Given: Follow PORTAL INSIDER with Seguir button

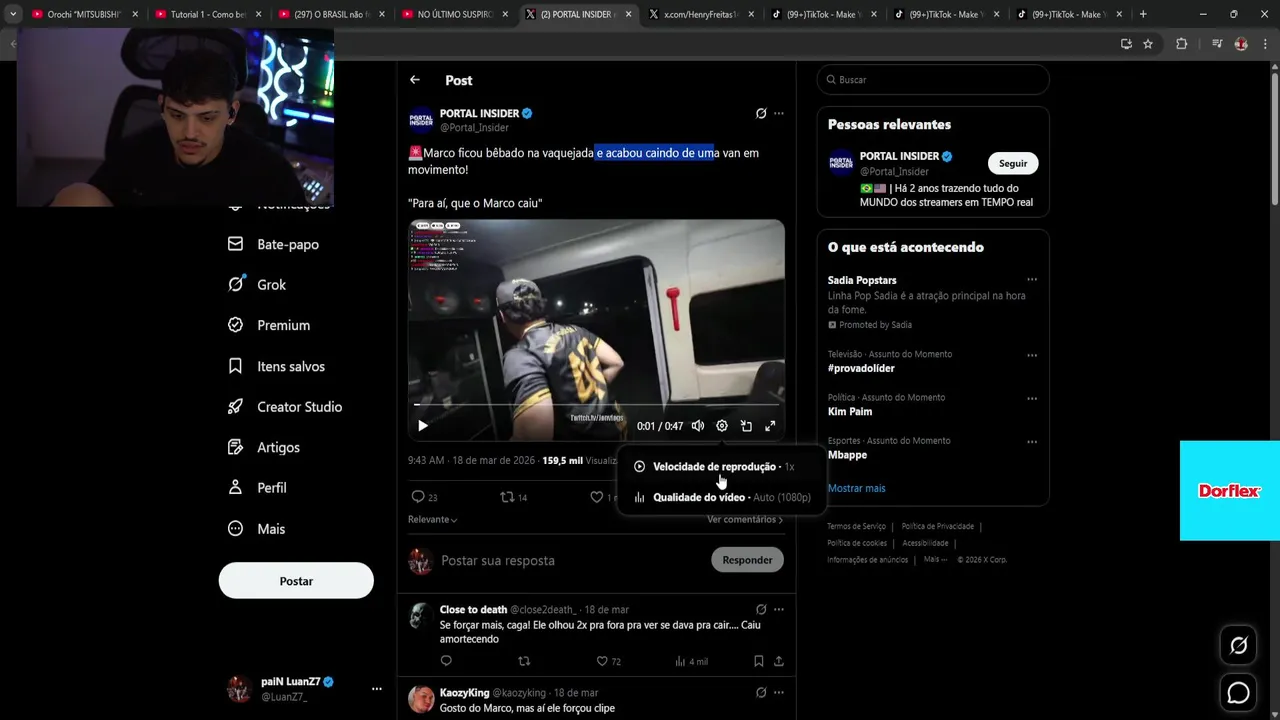Looking at the screenshot, I should 1013,163.
